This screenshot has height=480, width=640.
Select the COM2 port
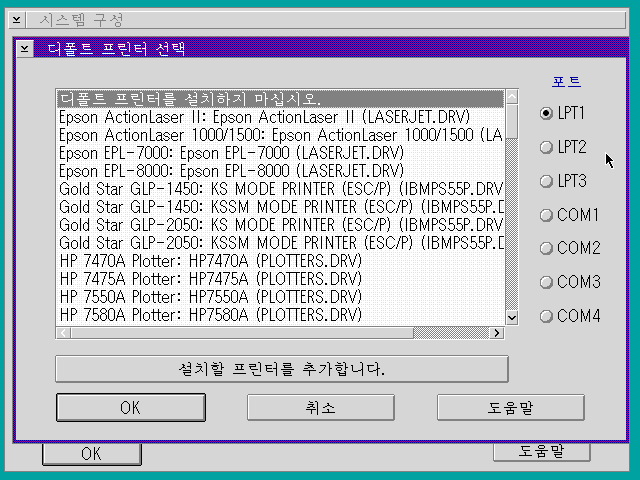tap(570, 248)
